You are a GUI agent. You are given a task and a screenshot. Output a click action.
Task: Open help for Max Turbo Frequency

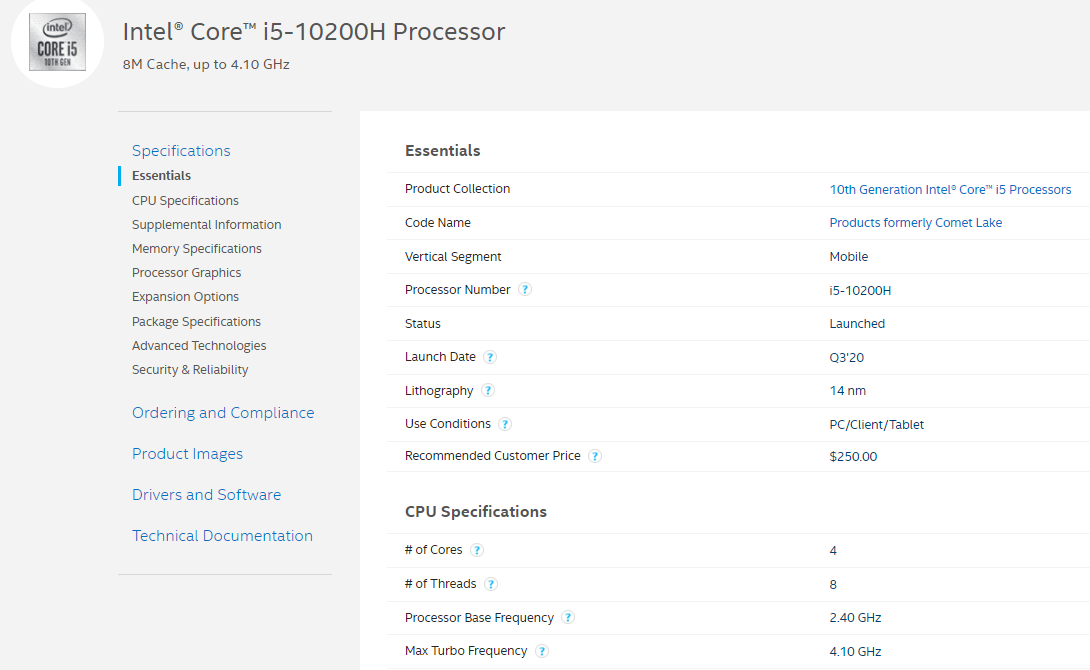click(x=541, y=650)
